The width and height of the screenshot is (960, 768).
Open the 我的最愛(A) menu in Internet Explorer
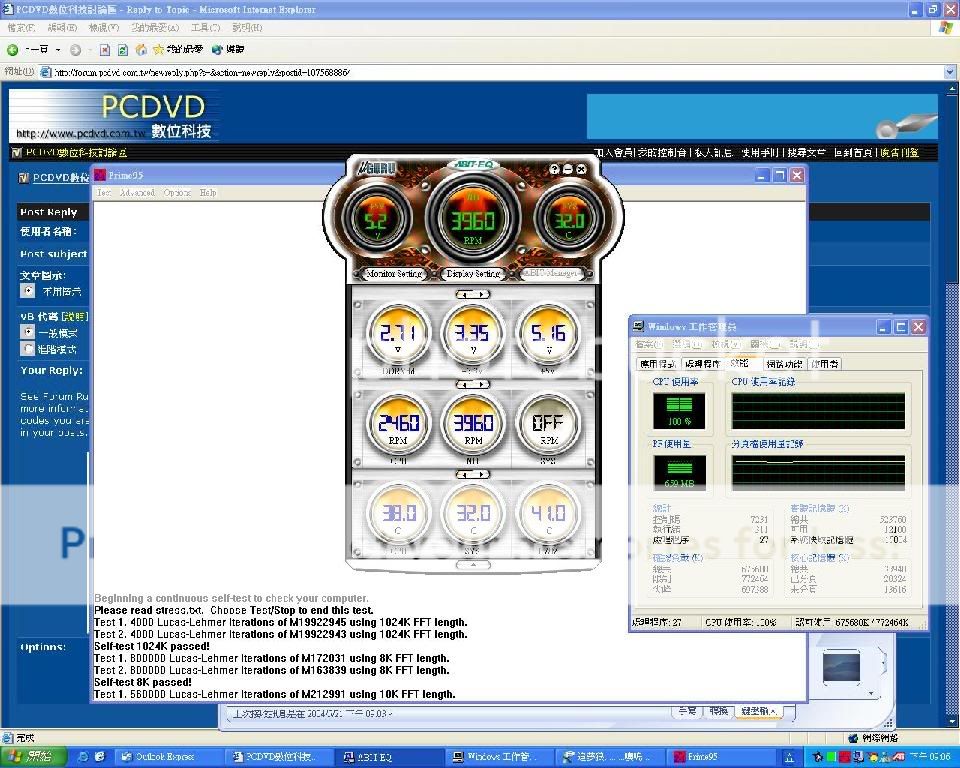(155, 28)
